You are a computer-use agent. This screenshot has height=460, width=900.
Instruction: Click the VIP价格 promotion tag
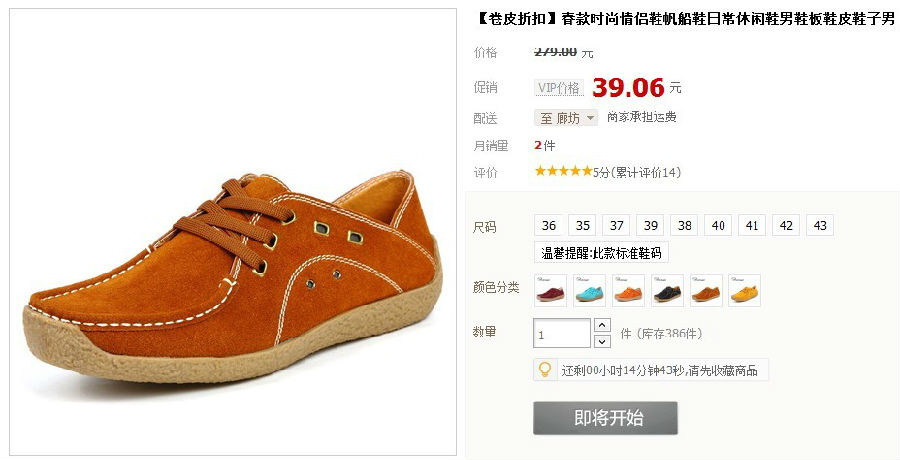(x=558, y=88)
